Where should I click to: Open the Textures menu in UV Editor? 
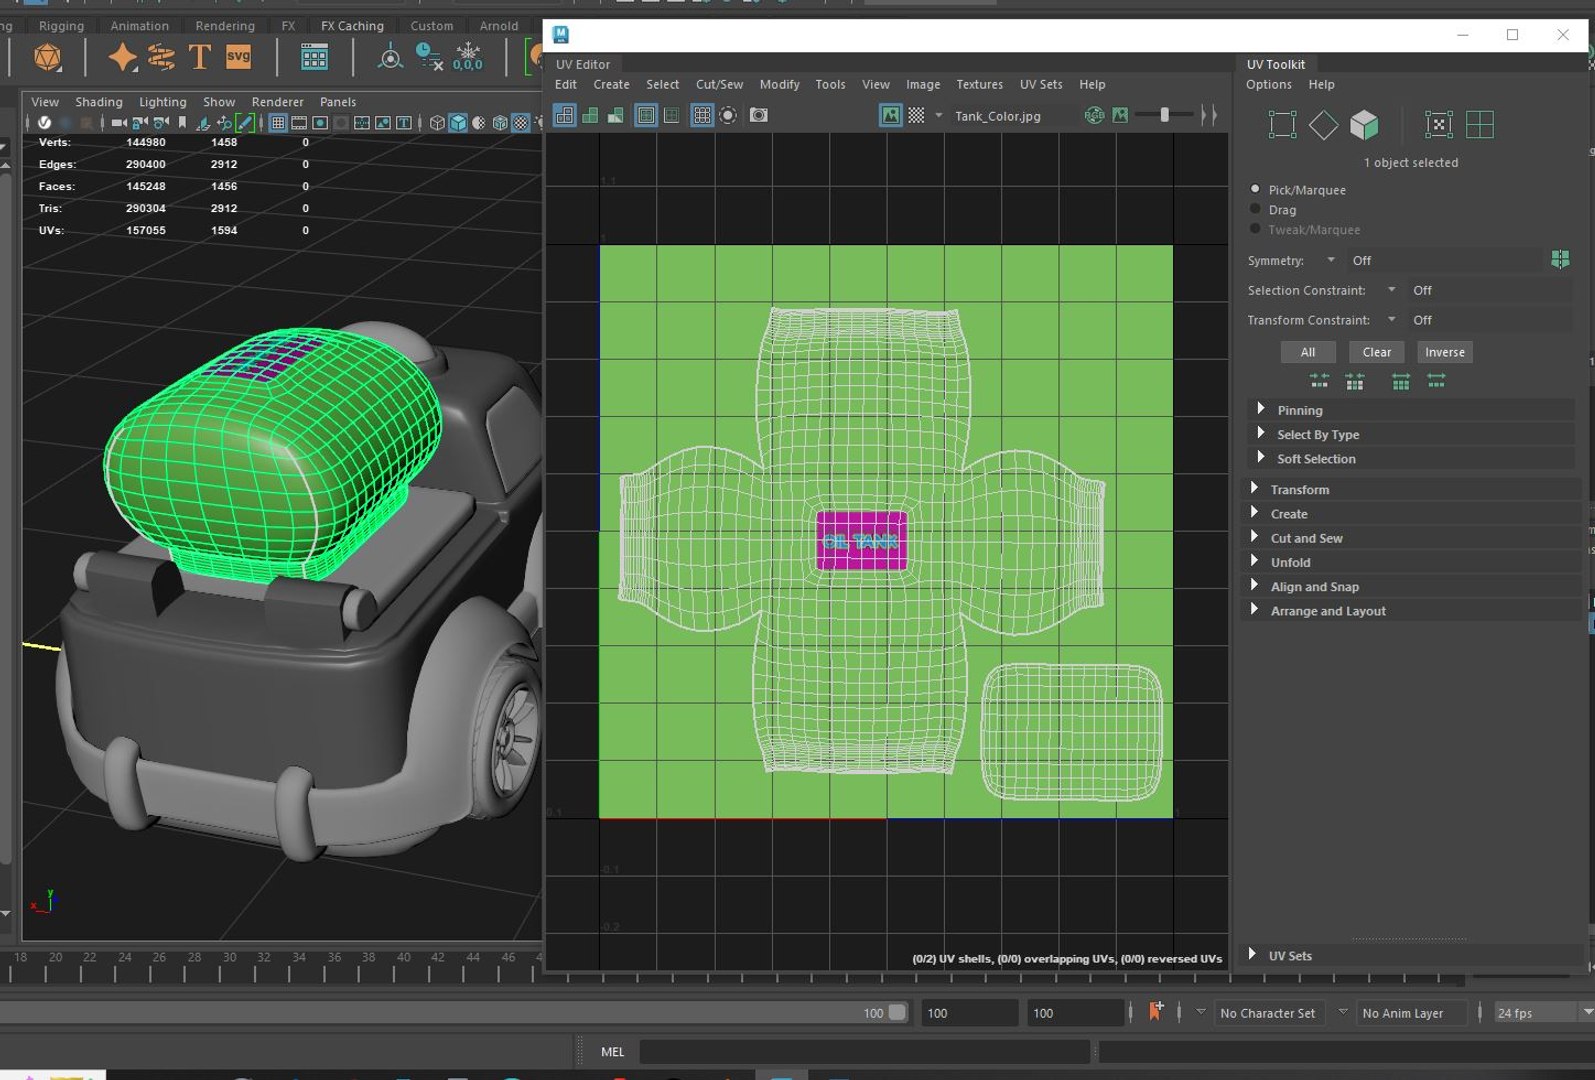(x=979, y=85)
